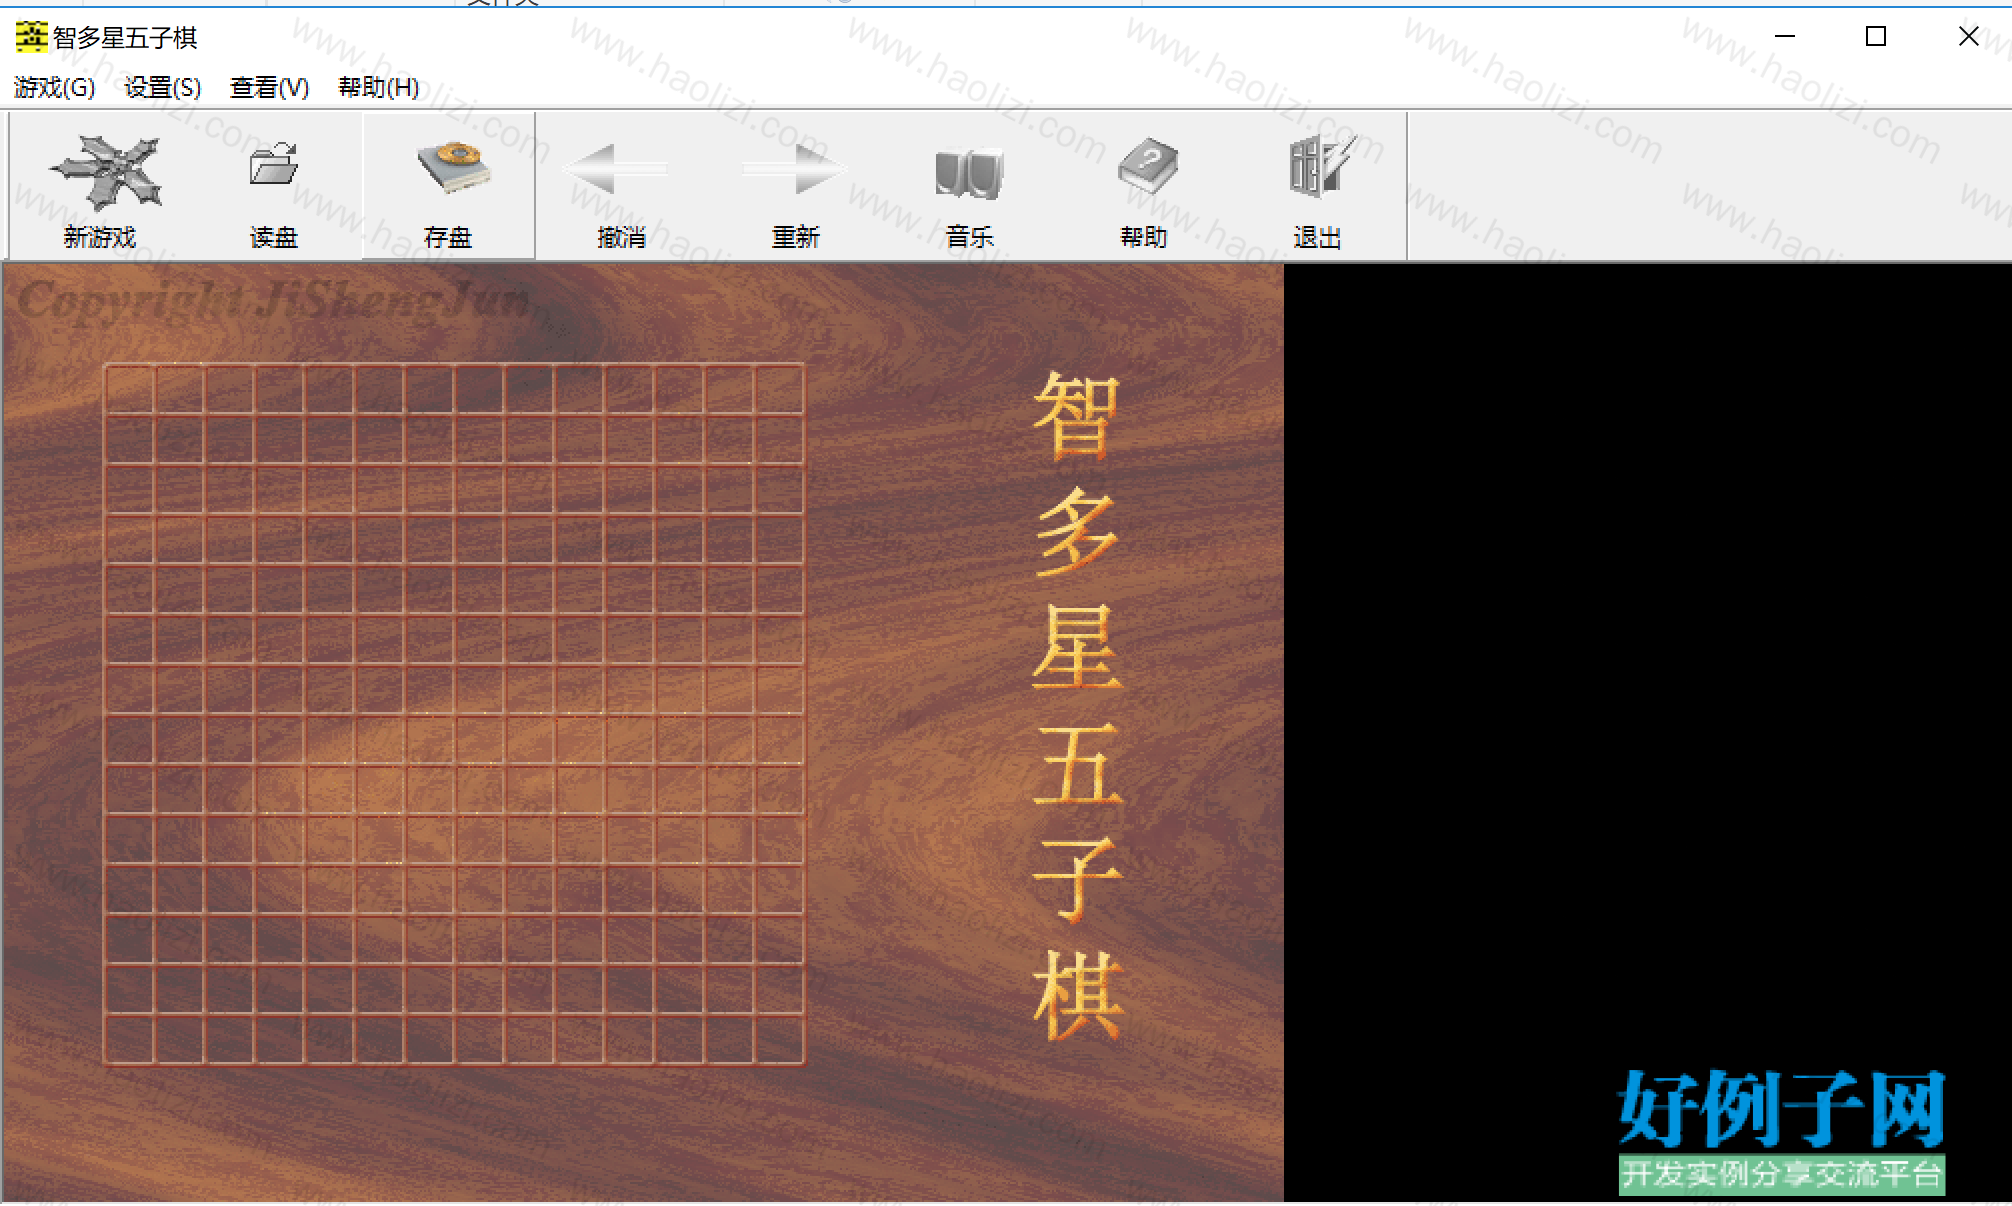
Task: Close the 智多星五子棋 window
Action: (1968, 37)
